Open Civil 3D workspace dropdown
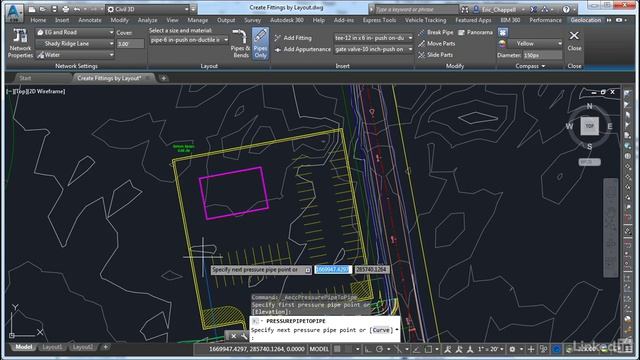 149,9
